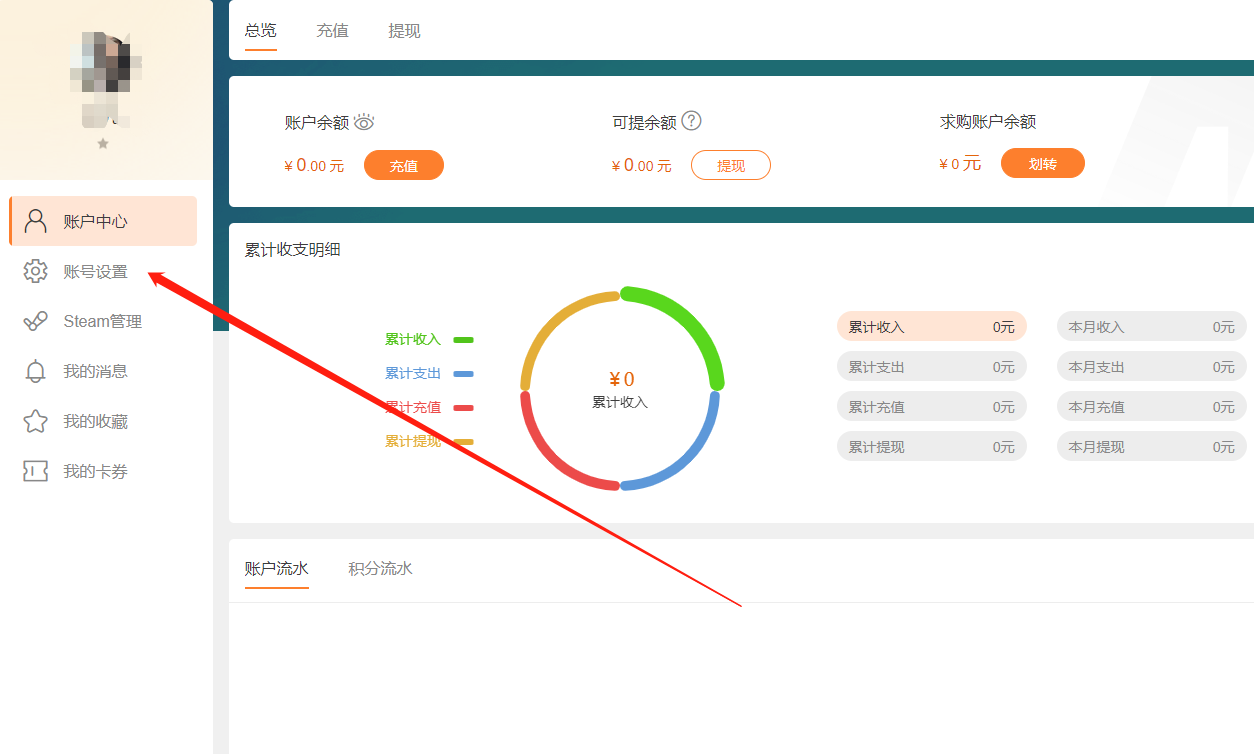
Task: Open the 提现 tab at the top
Action: 404,31
